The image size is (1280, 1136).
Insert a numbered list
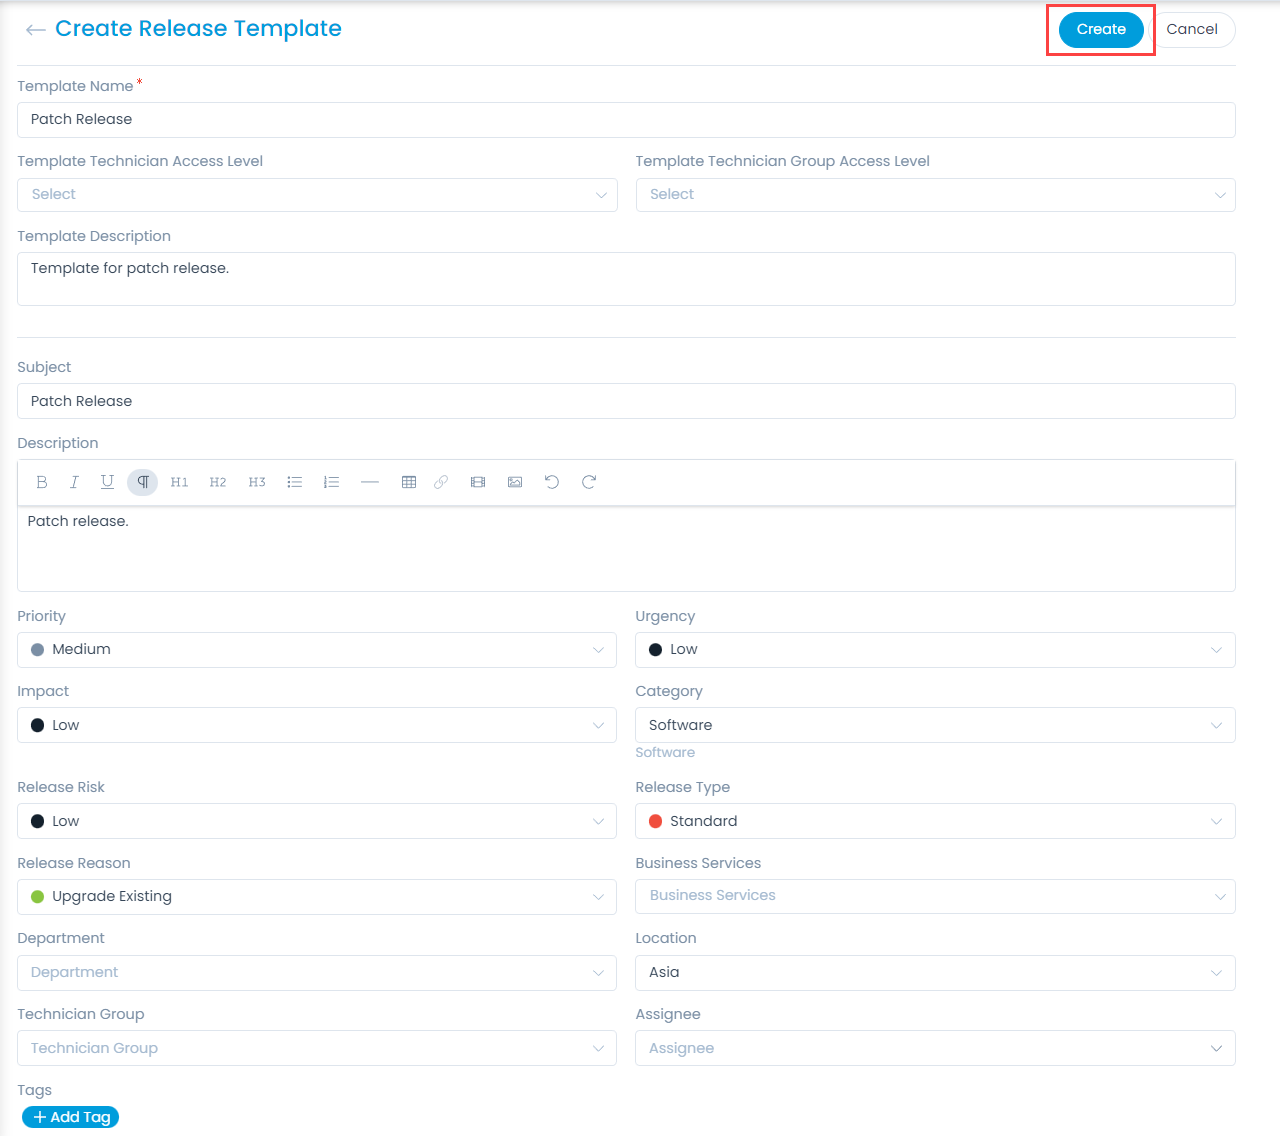click(331, 482)
